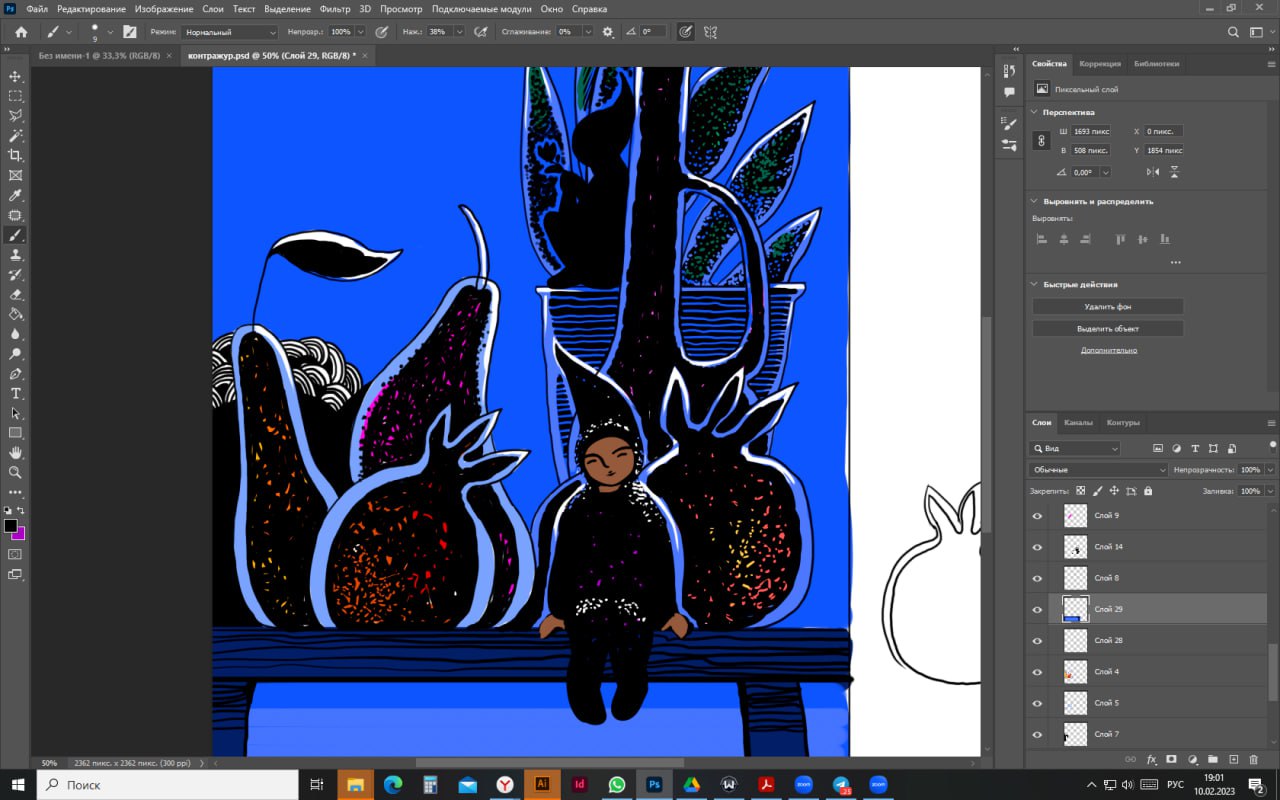The width and height of the screenshot is (1280, 800).
Task: Pick the Eyedropper tool
Action: [x=15, y=195]
